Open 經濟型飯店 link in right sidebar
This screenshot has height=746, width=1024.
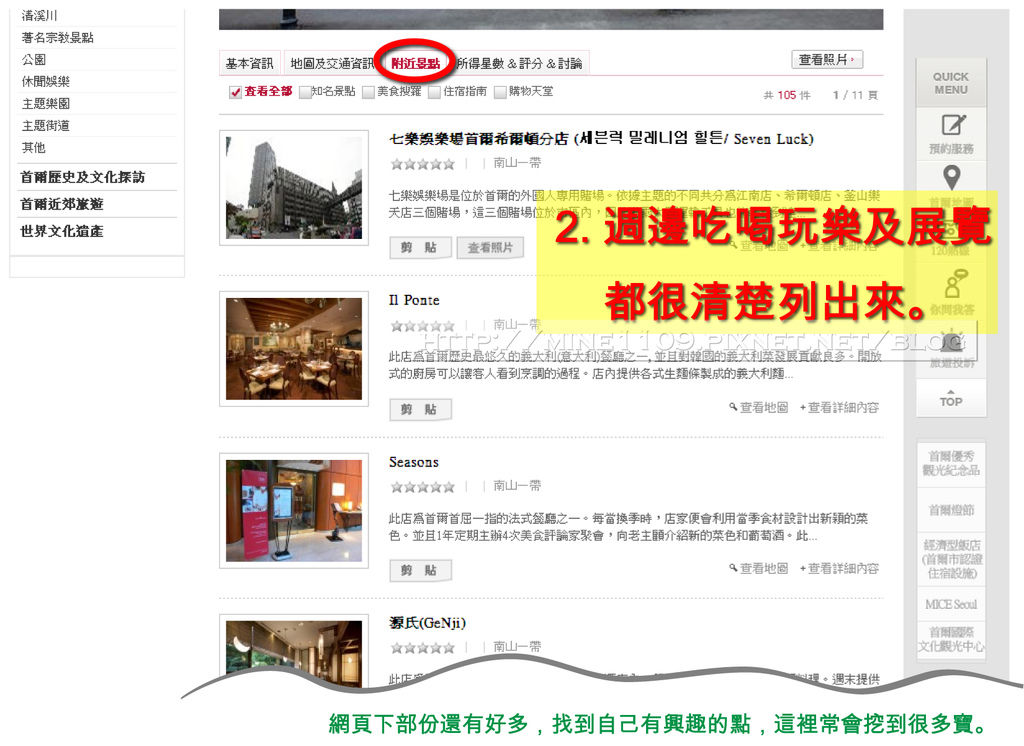[952, 559]
